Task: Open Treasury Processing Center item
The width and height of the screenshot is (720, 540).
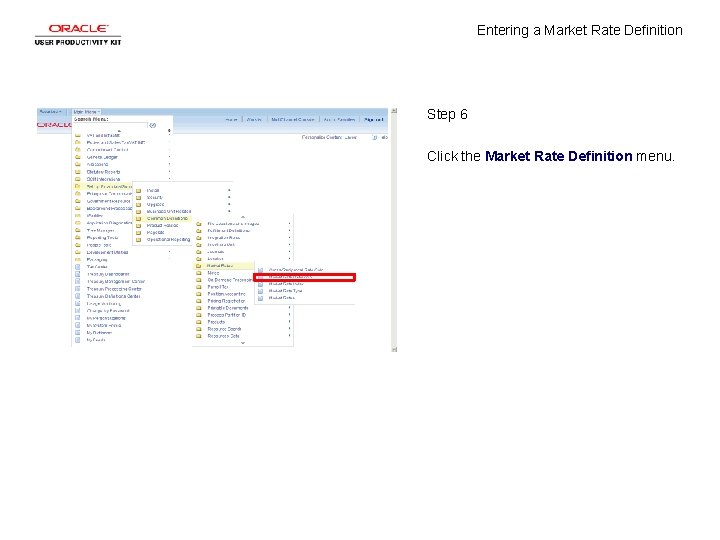Action: (x=114, y=289)
